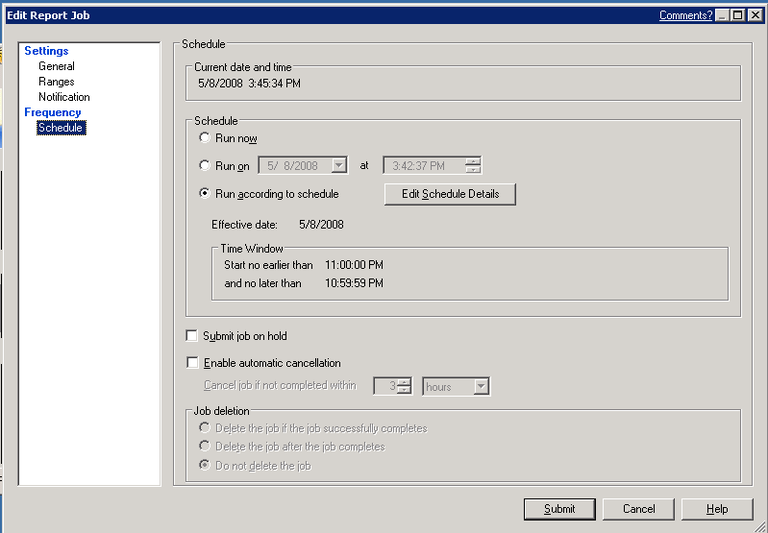768x533 pixels.
Task: Cancel the report job edit
Action: (x=638, y=509)
